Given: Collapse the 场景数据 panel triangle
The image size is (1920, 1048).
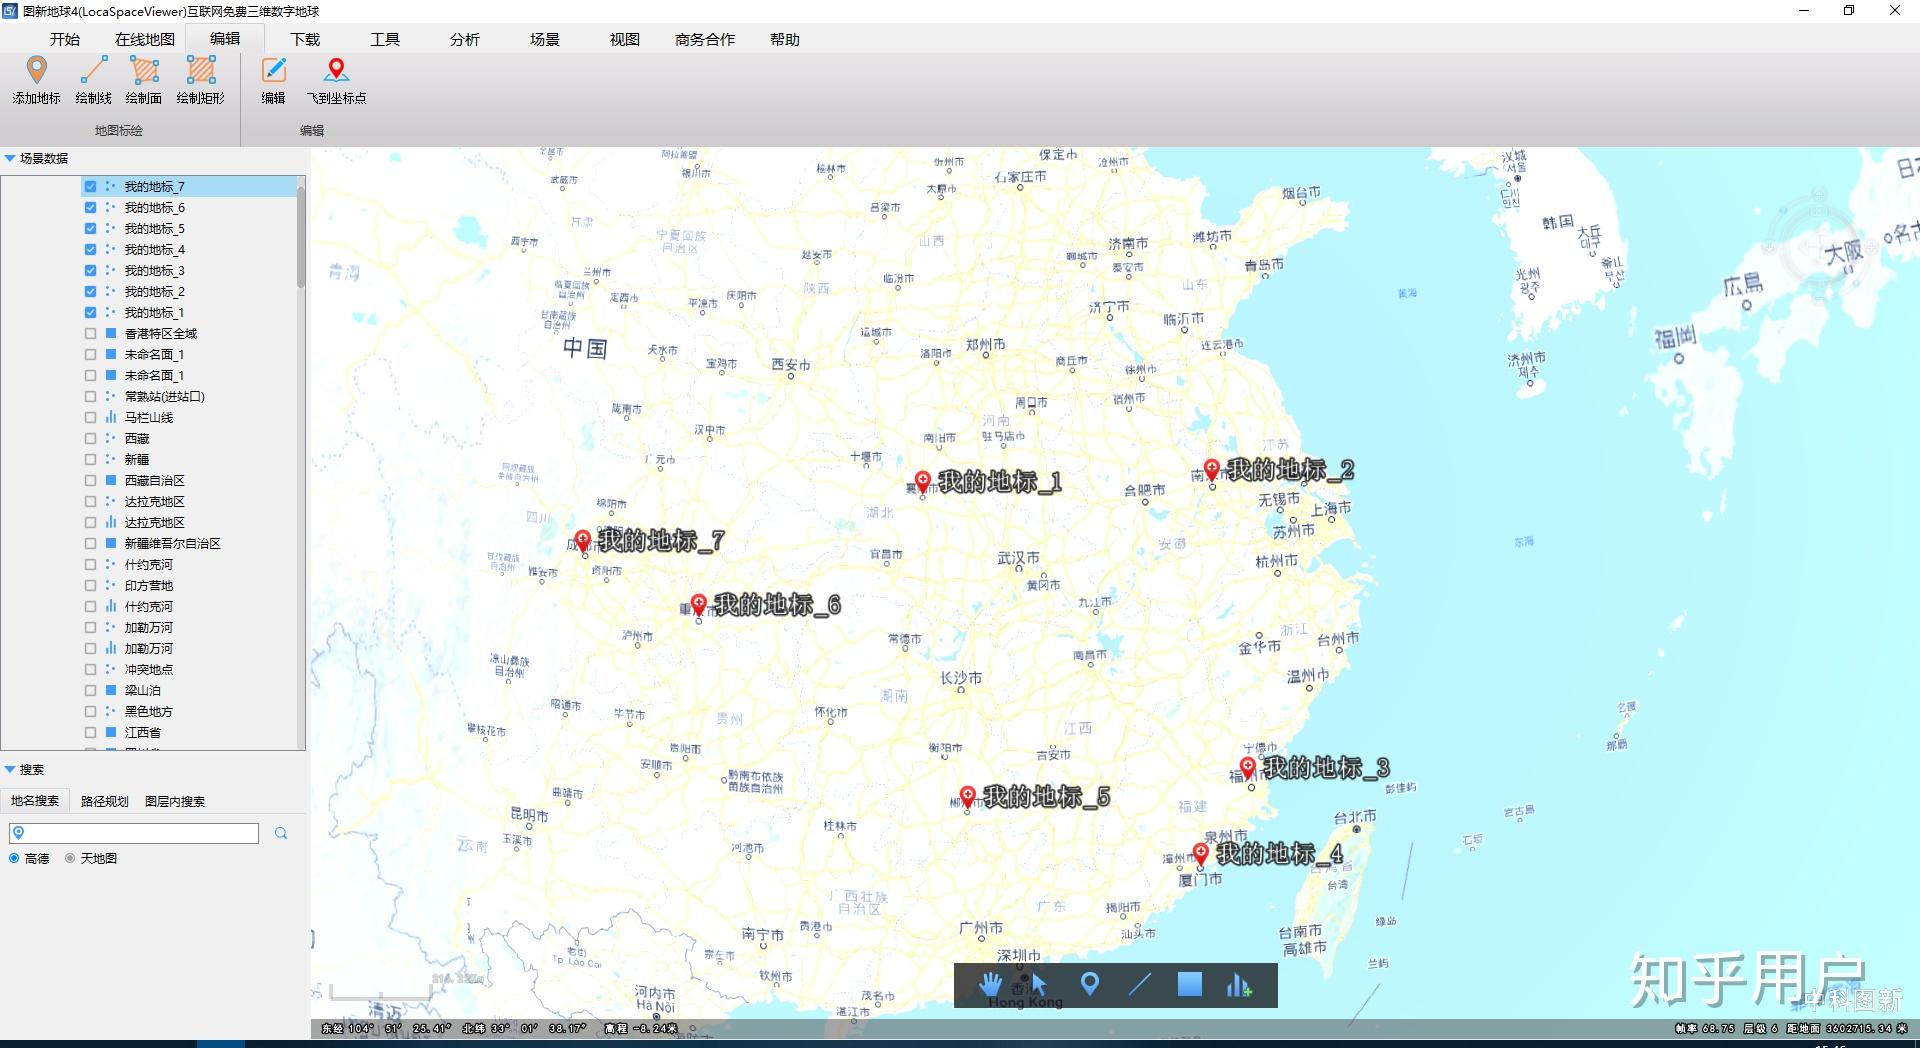Looking at the screenshot, I should point(10,158).
